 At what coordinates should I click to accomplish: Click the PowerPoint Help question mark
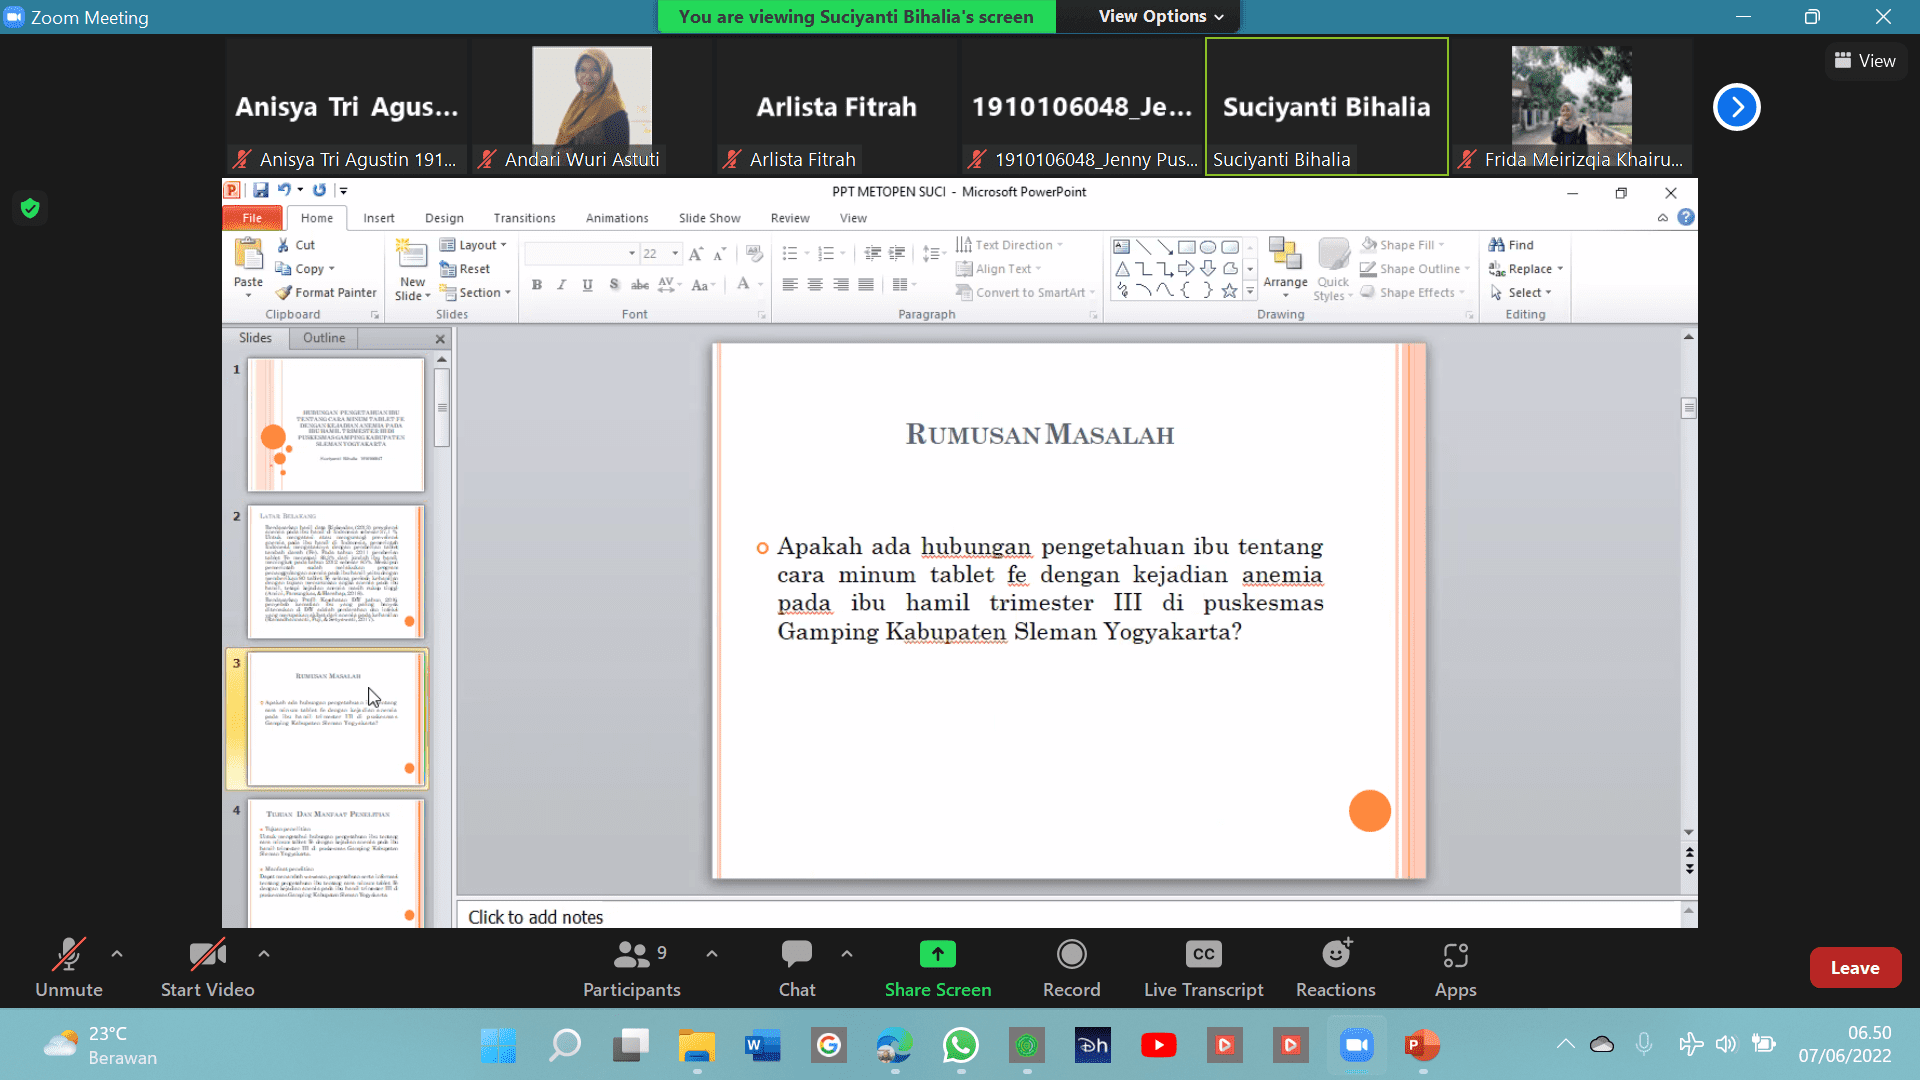tap(1686, 217)
